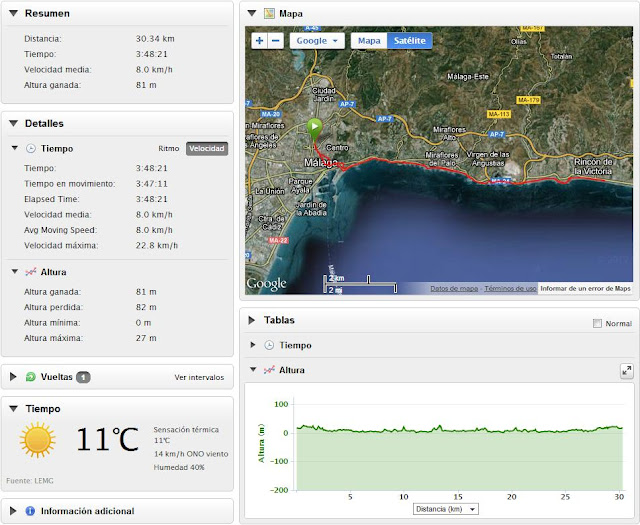The width and height of the screenshot is (640, 525).
Task: Click the green start marker on the map
Action: click(x=314, y=130)
